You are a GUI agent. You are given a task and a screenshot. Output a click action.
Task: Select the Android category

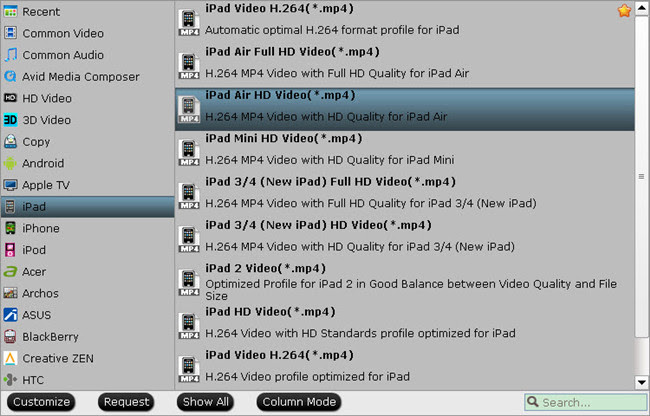[87, 163]
